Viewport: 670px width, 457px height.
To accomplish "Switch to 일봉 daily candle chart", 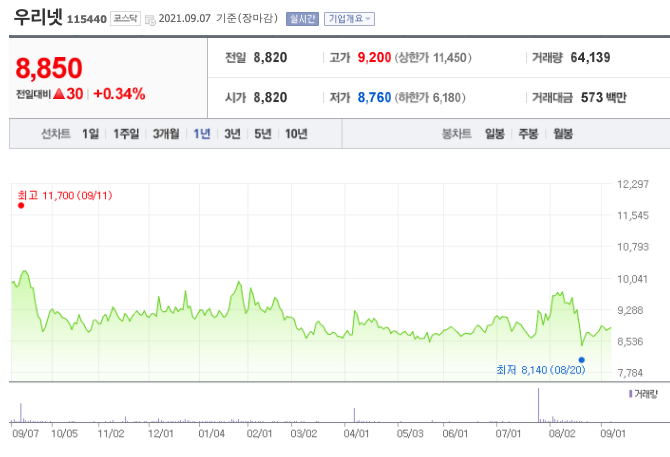I will pyautogui.click(x=495, y=134).
